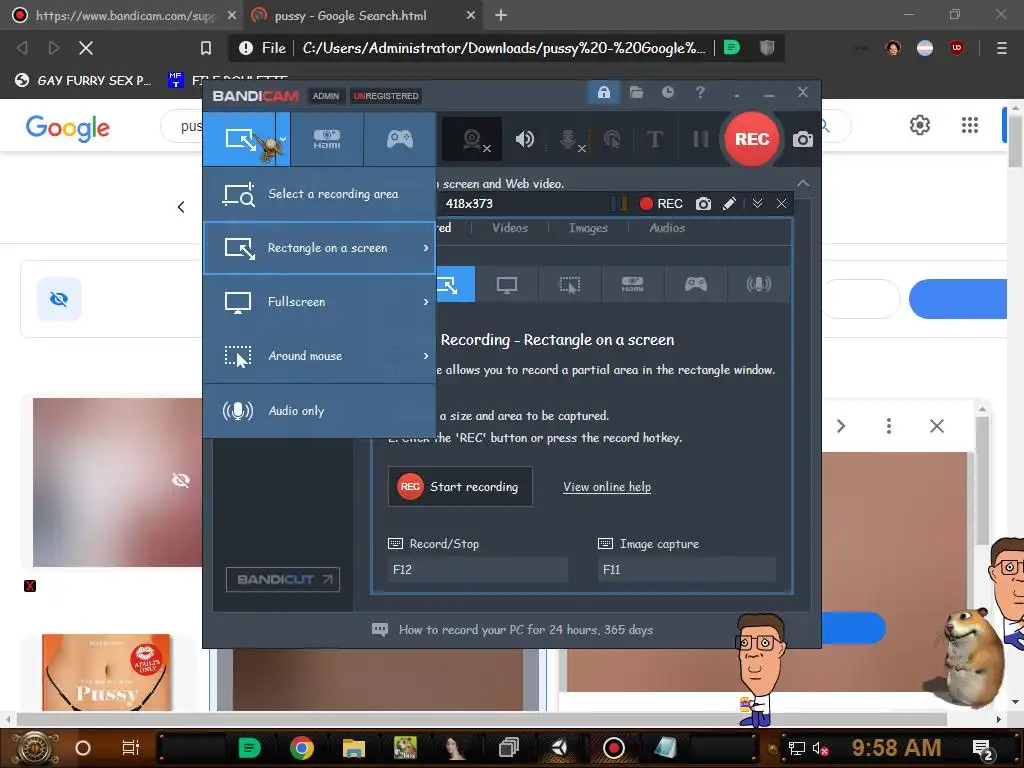Toggle the text overlay T icon
The width and height of the screenshot is (1024, 768).
click(654, 139)
